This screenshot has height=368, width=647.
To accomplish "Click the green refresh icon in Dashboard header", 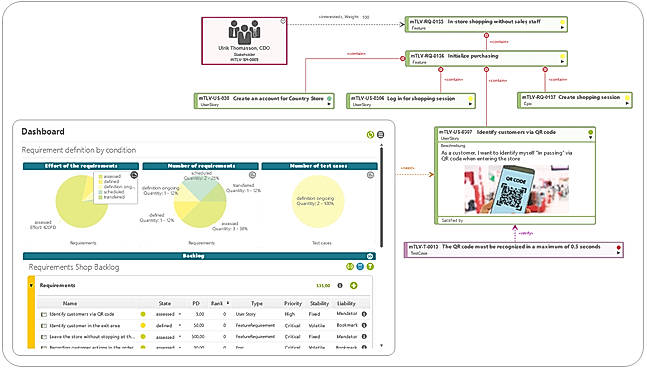I will click(370, 134).
